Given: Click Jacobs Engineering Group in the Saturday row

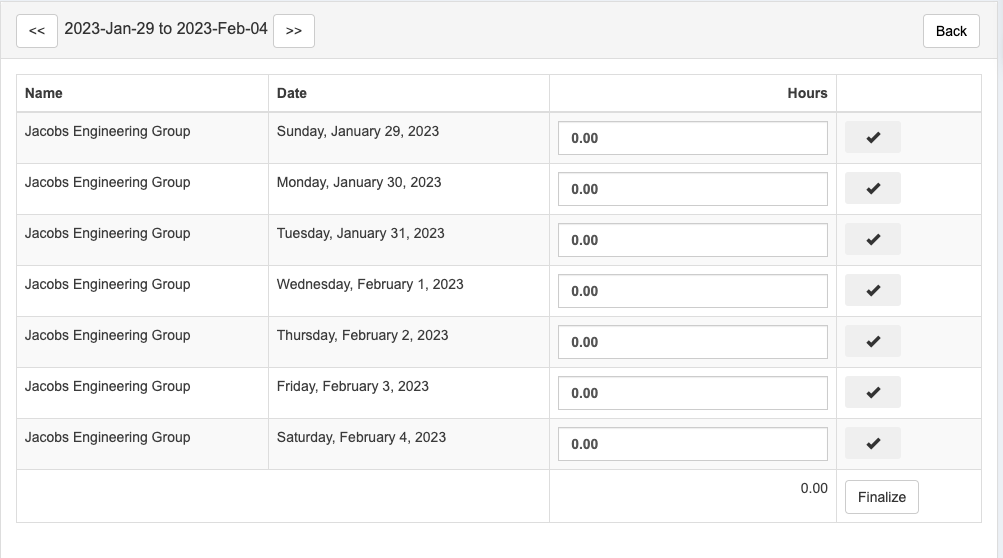Looking at the screenshot, I should (107, 438).
